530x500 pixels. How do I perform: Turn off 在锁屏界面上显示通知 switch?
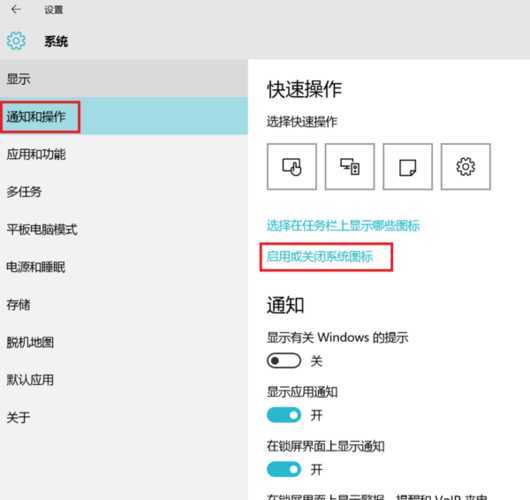point(284,469)
